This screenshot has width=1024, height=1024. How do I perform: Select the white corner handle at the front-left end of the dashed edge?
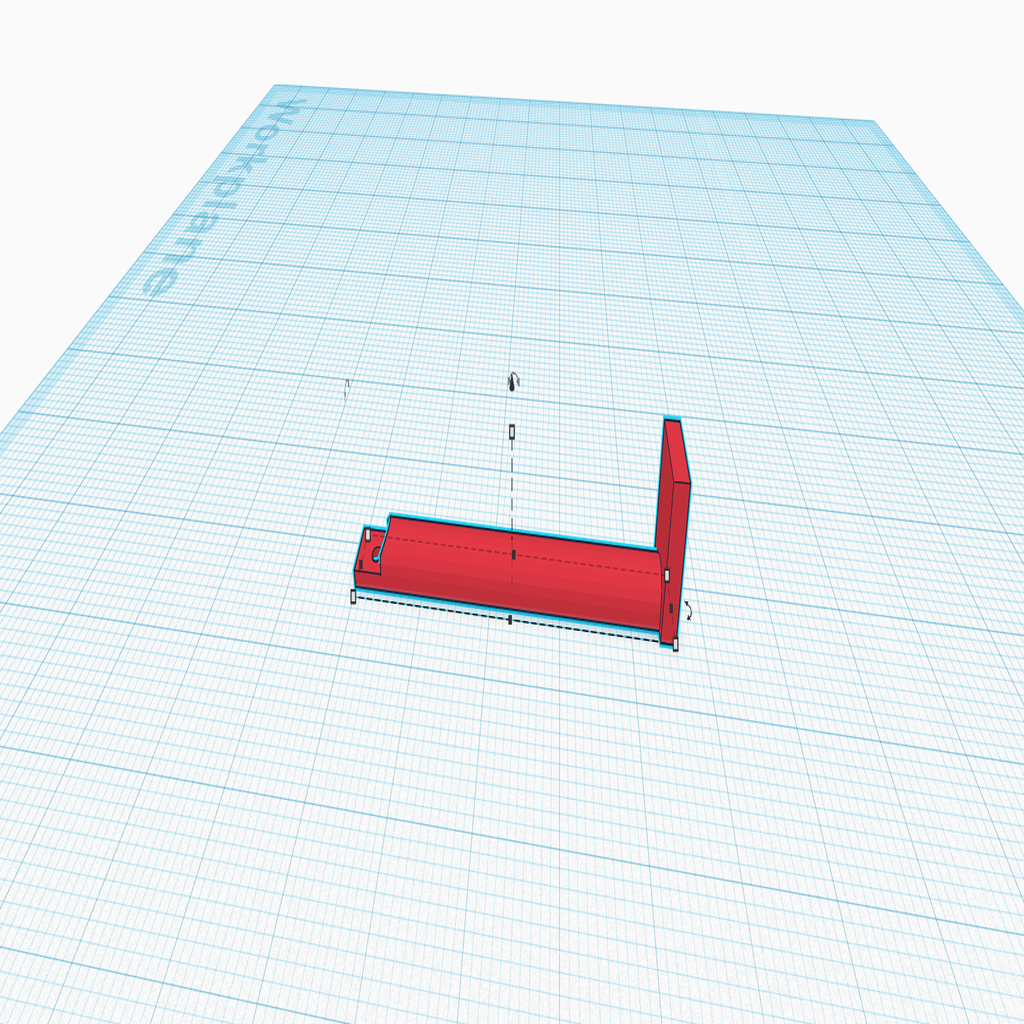tap(353, 596)
